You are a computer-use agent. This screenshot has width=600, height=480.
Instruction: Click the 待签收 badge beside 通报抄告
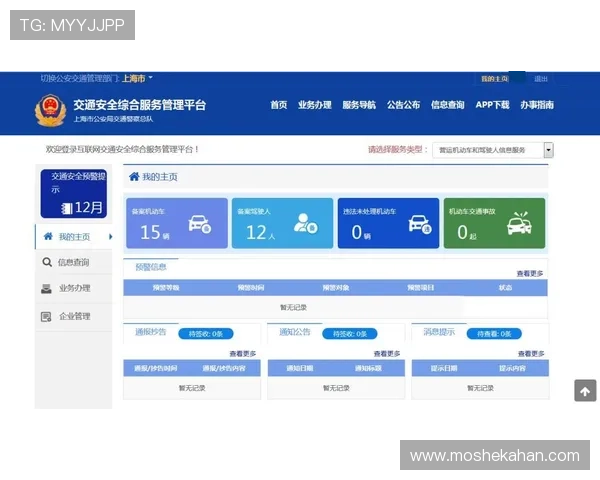(x=206, y=334)
